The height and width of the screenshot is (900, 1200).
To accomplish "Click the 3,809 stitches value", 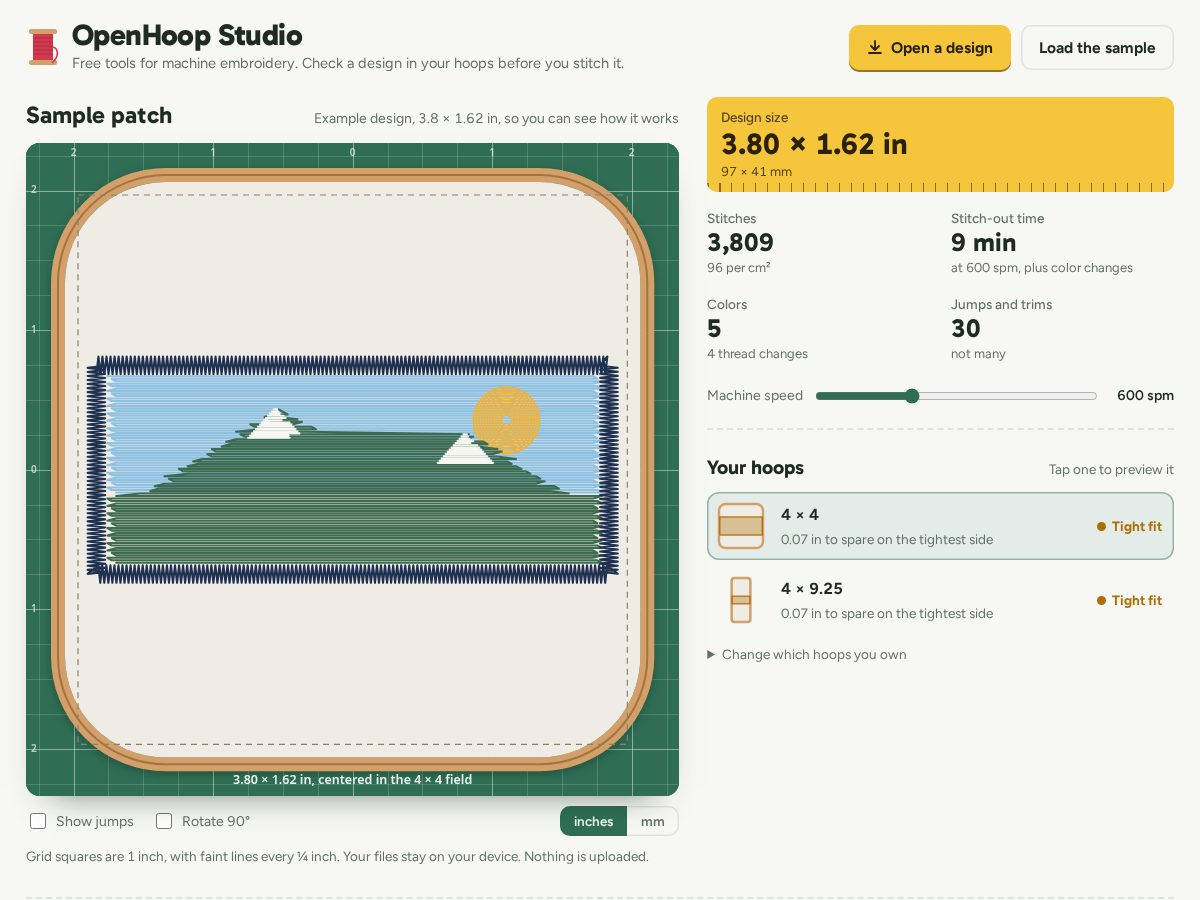I will [x=740, y=243].
